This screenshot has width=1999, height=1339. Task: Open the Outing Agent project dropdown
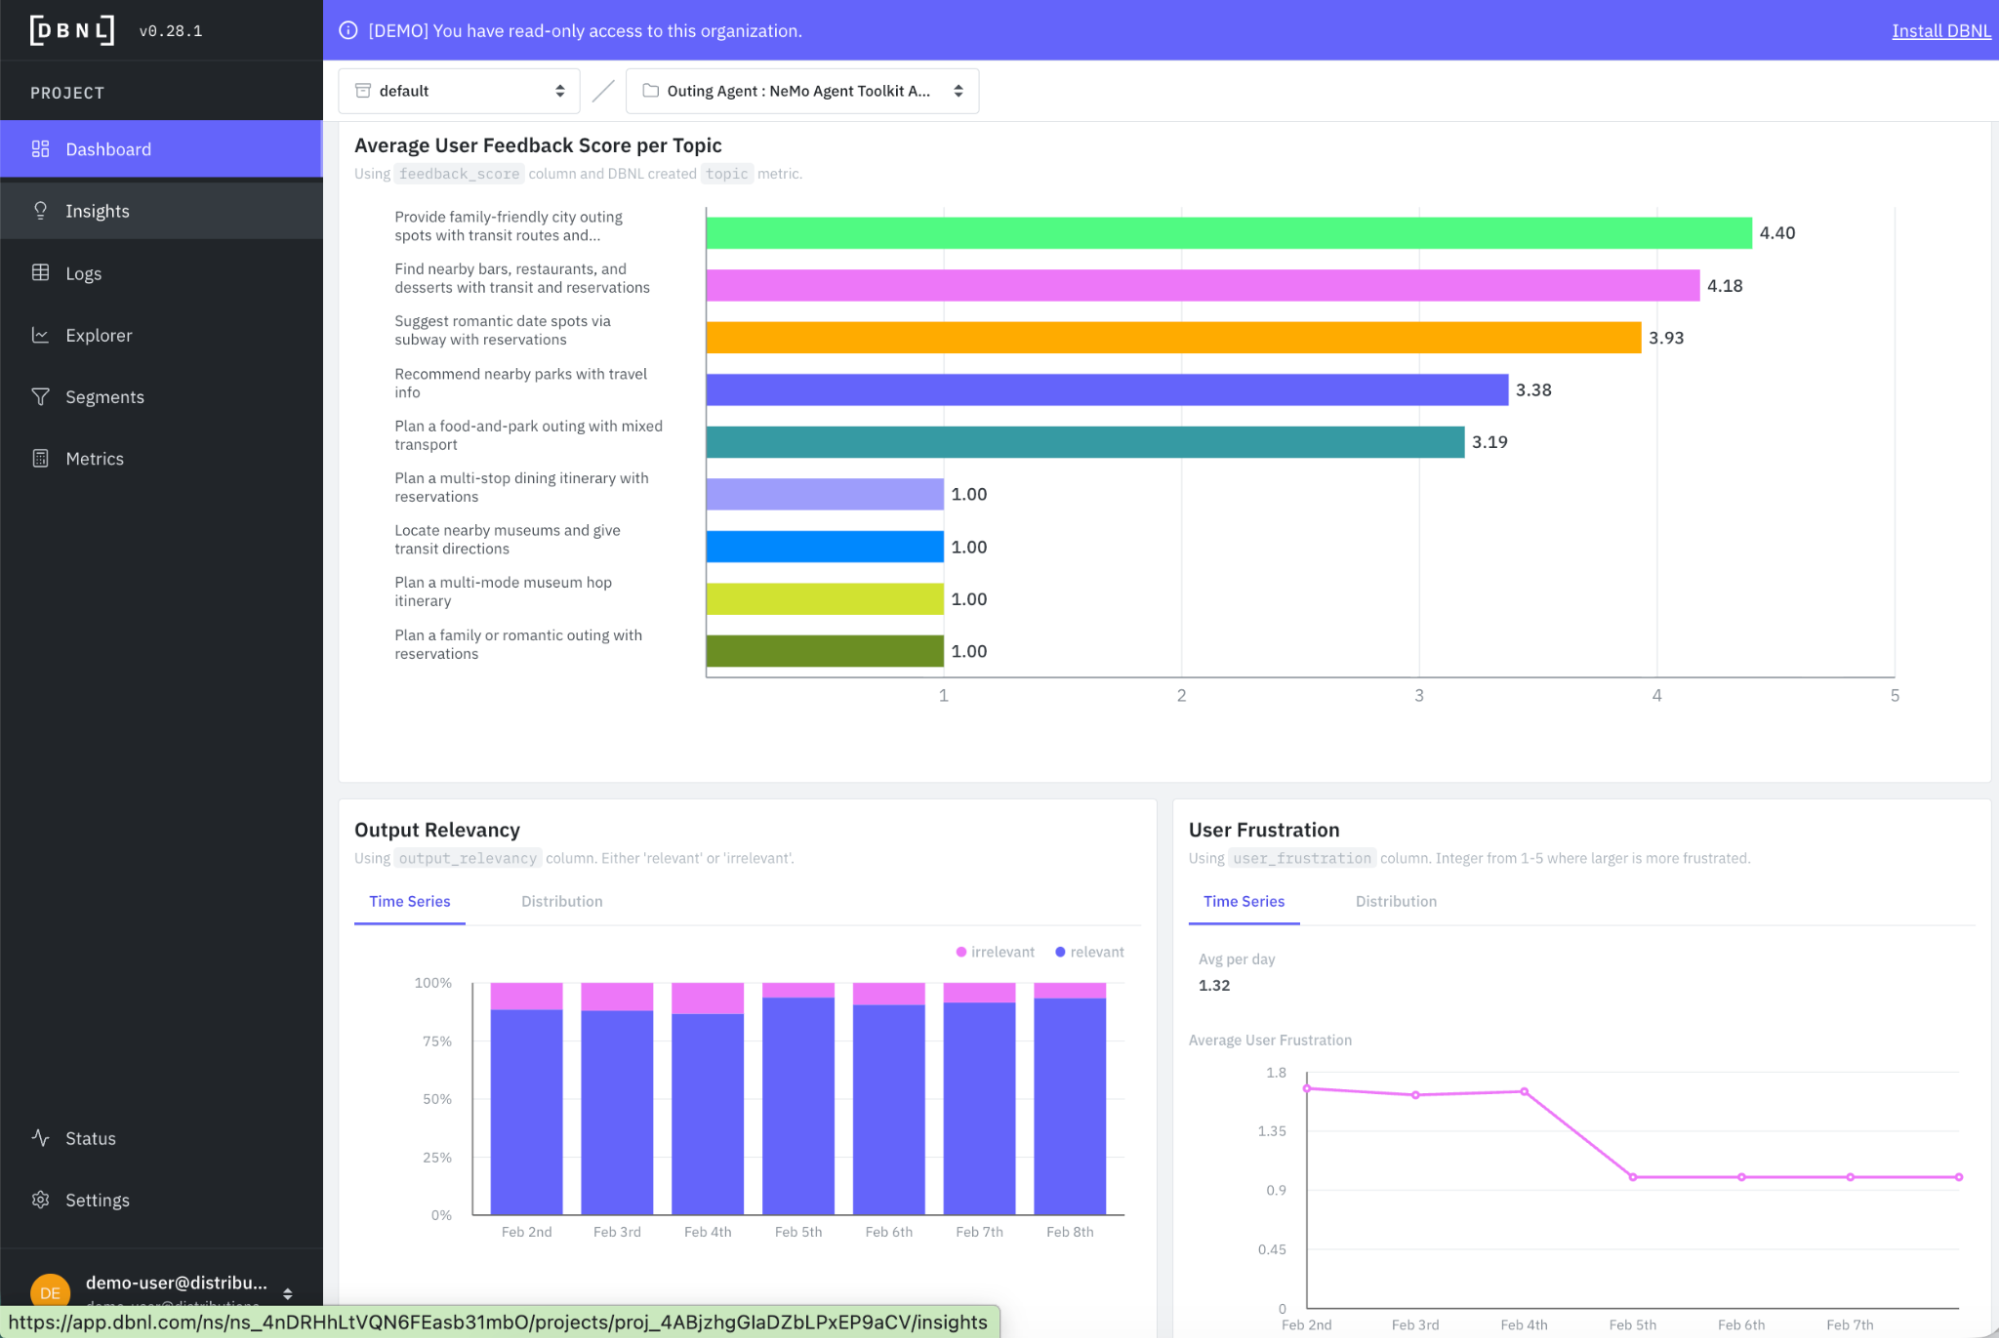(x=802, y=91)
